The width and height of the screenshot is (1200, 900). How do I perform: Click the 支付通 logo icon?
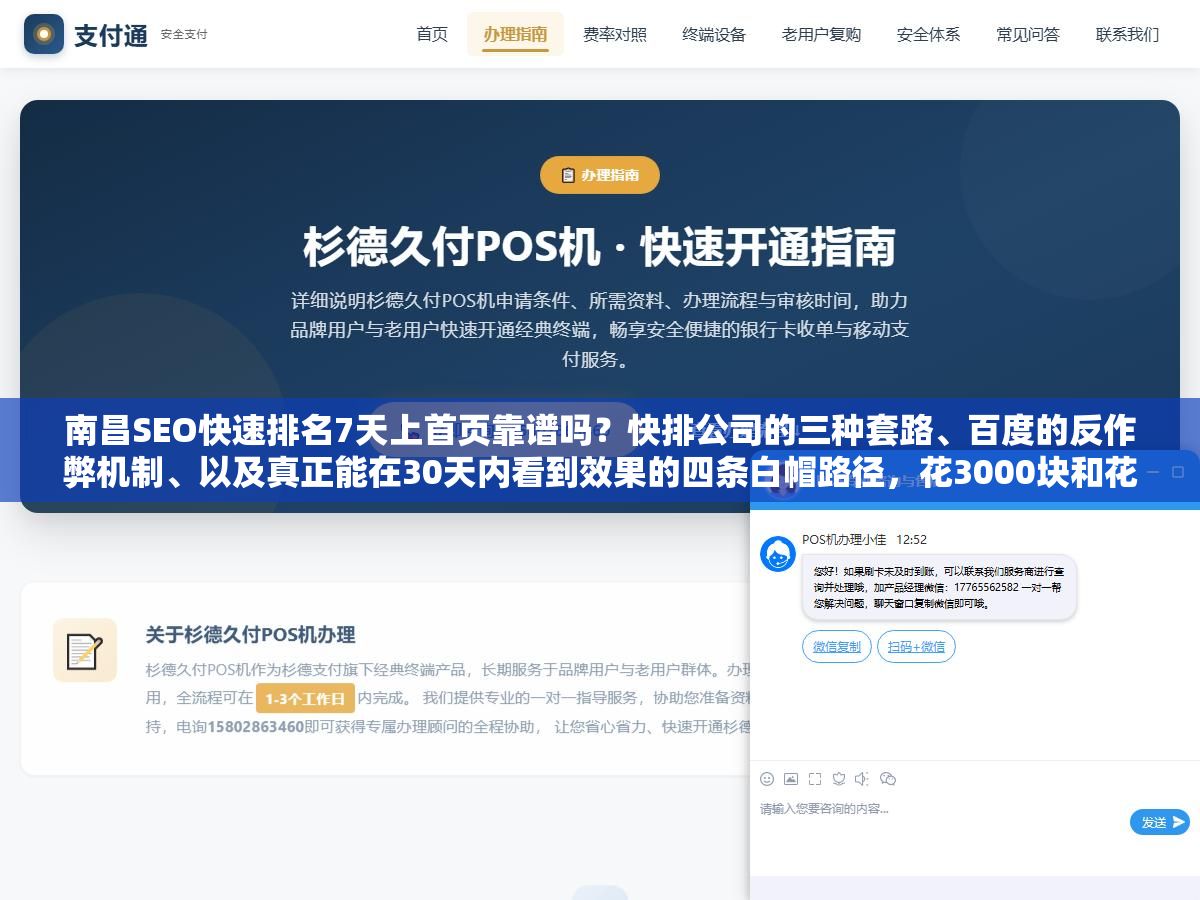click(x=44, y=34)
